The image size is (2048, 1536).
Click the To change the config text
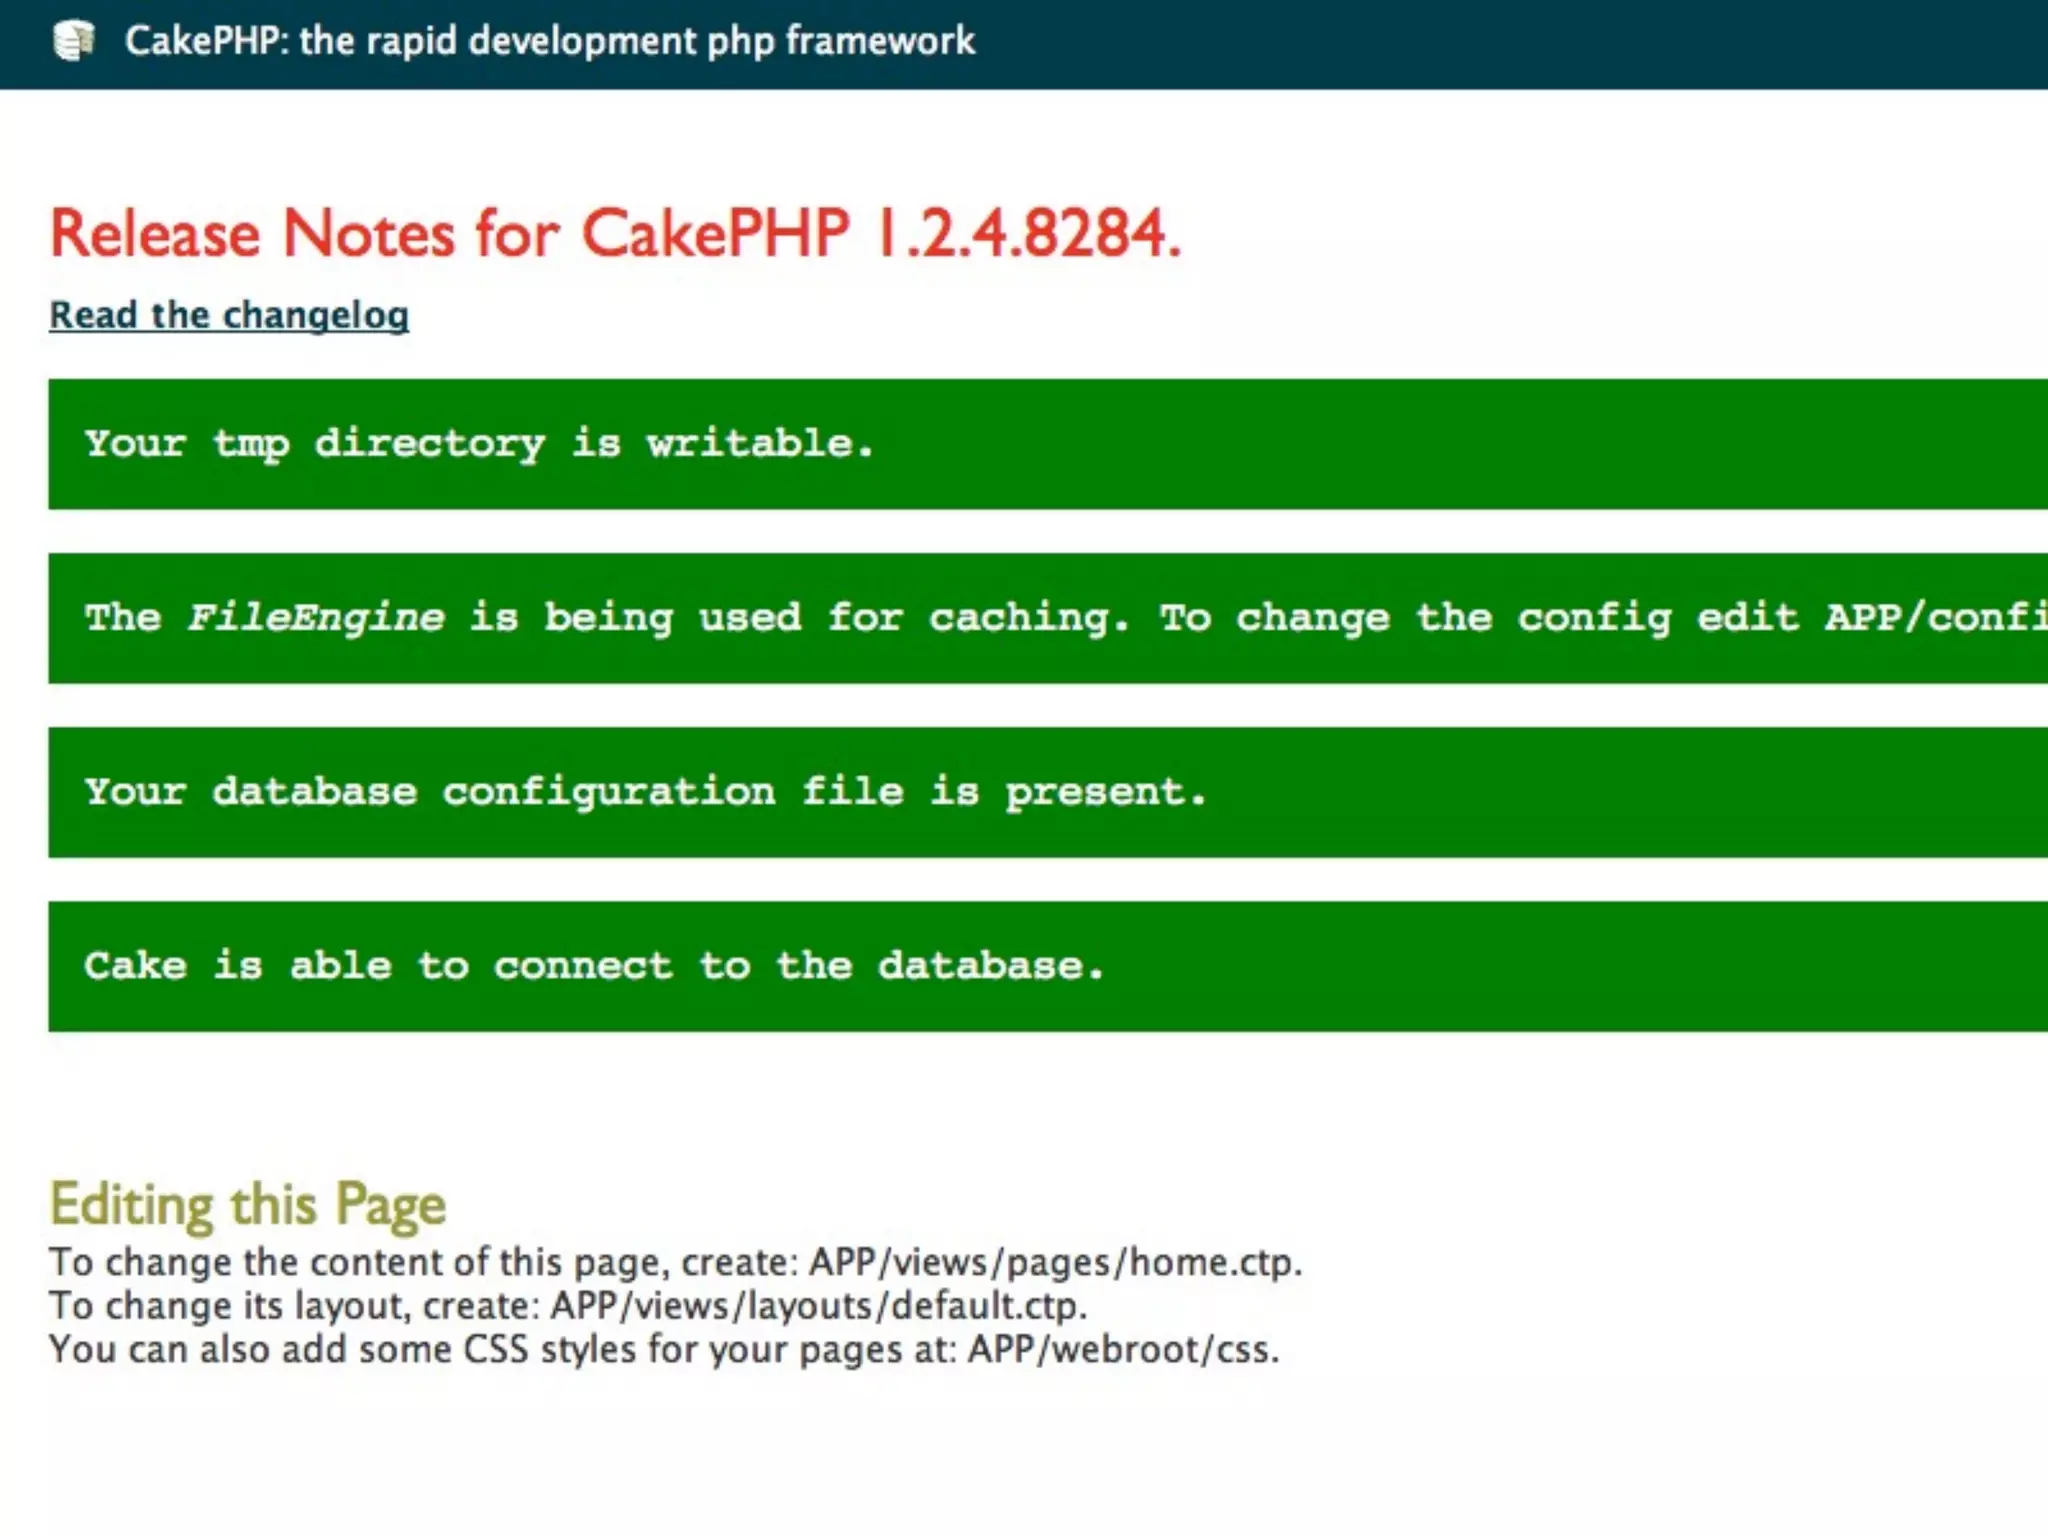1415,617
